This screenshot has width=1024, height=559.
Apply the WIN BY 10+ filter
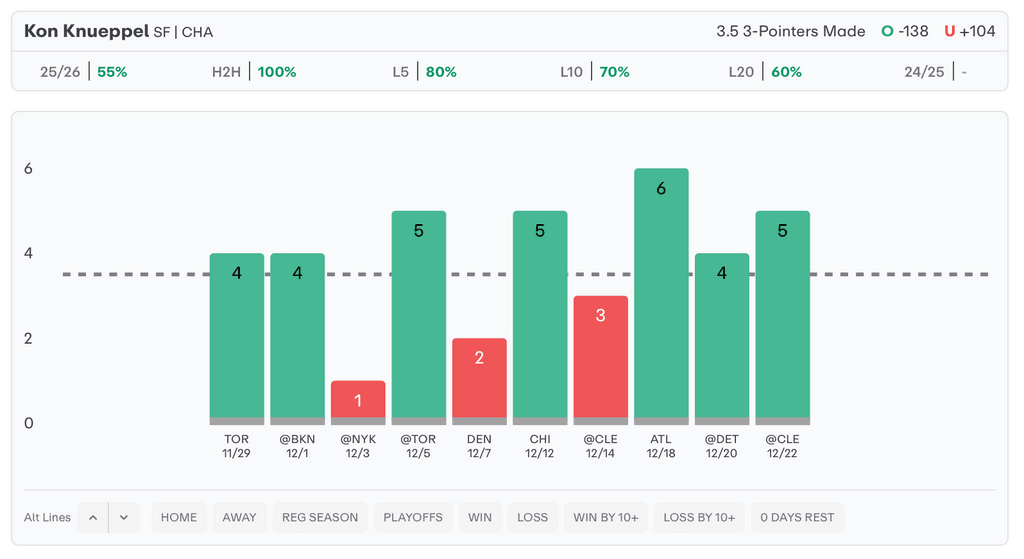[606, 517]
